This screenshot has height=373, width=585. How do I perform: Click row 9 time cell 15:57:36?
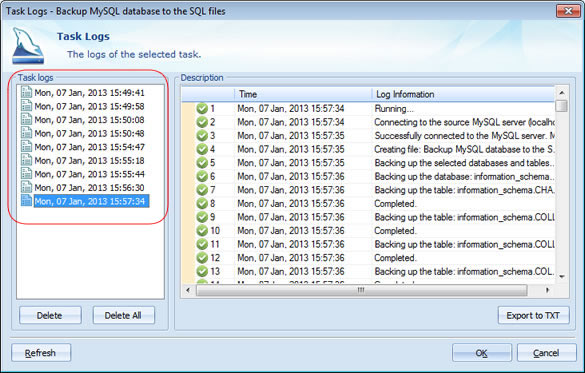(x=291, y=217)
